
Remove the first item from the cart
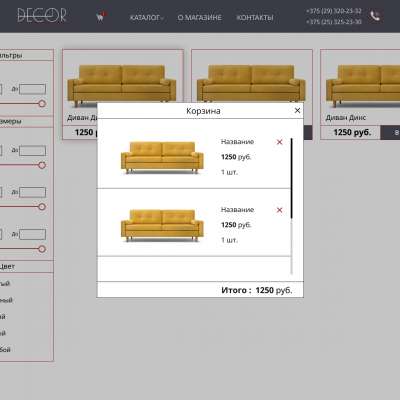pyautogui.click(x=279, y=142)
